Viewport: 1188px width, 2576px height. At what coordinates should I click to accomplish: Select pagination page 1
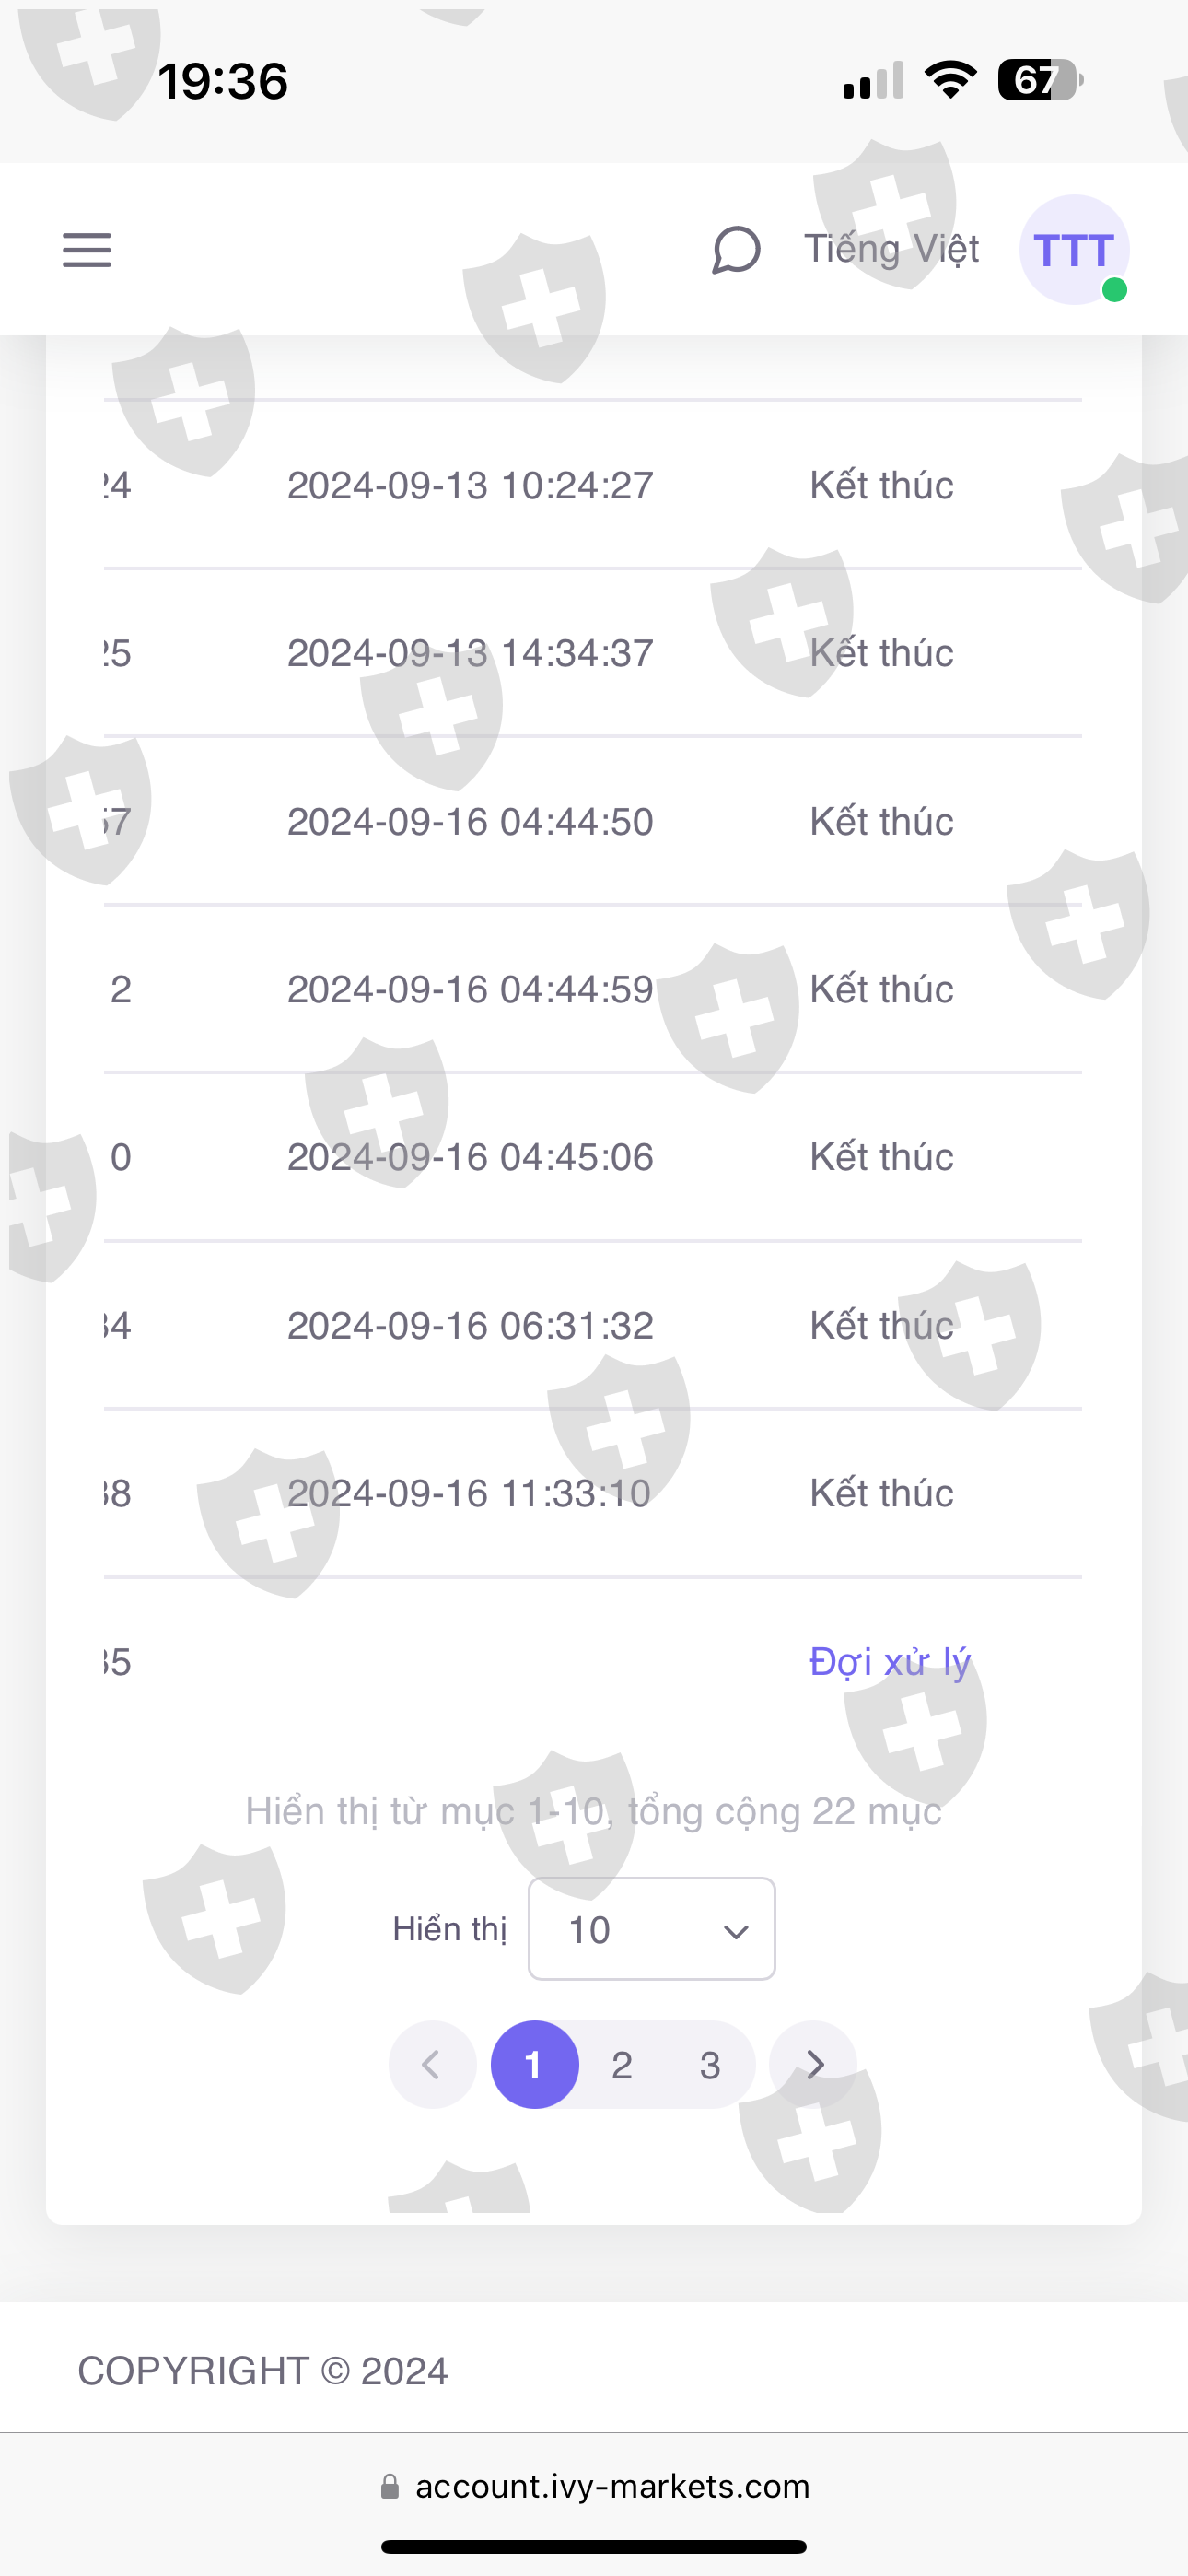[534, 2065]
